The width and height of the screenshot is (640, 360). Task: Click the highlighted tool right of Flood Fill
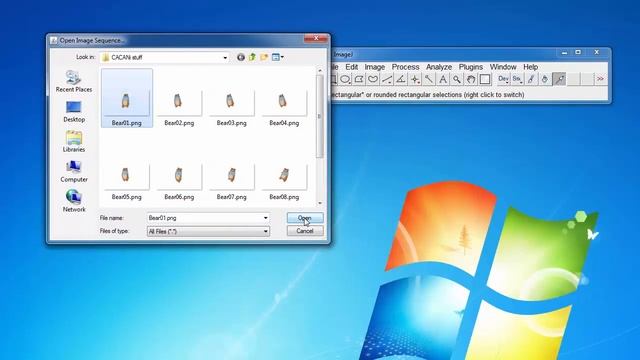click(x=559, y=79)
